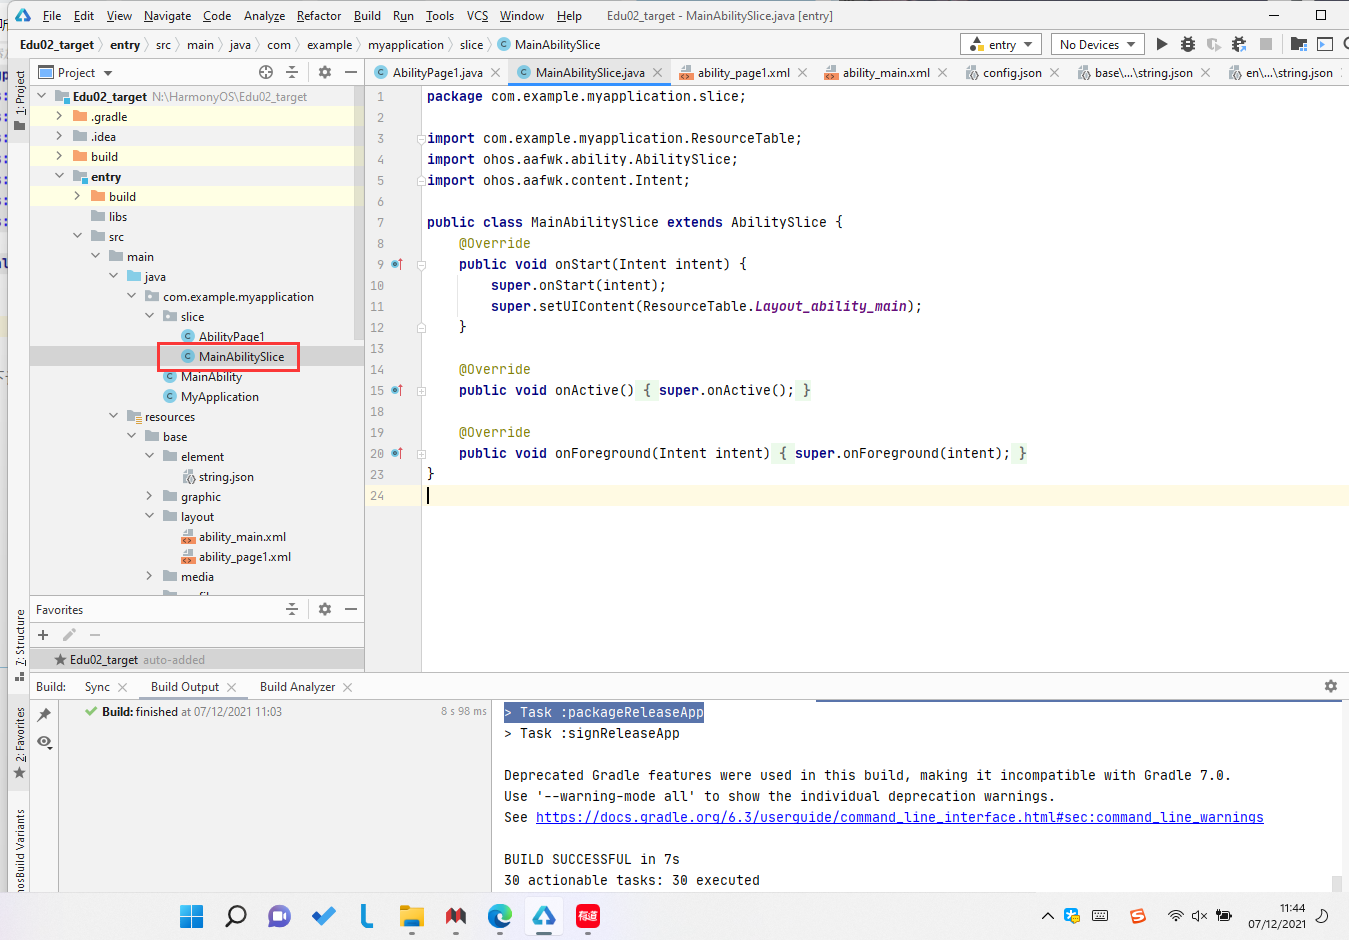Image resolution: width=1349 pixels, height=940 pixels.
Task: Unfold the onForeground method at line 20
Action: (421, 454)
